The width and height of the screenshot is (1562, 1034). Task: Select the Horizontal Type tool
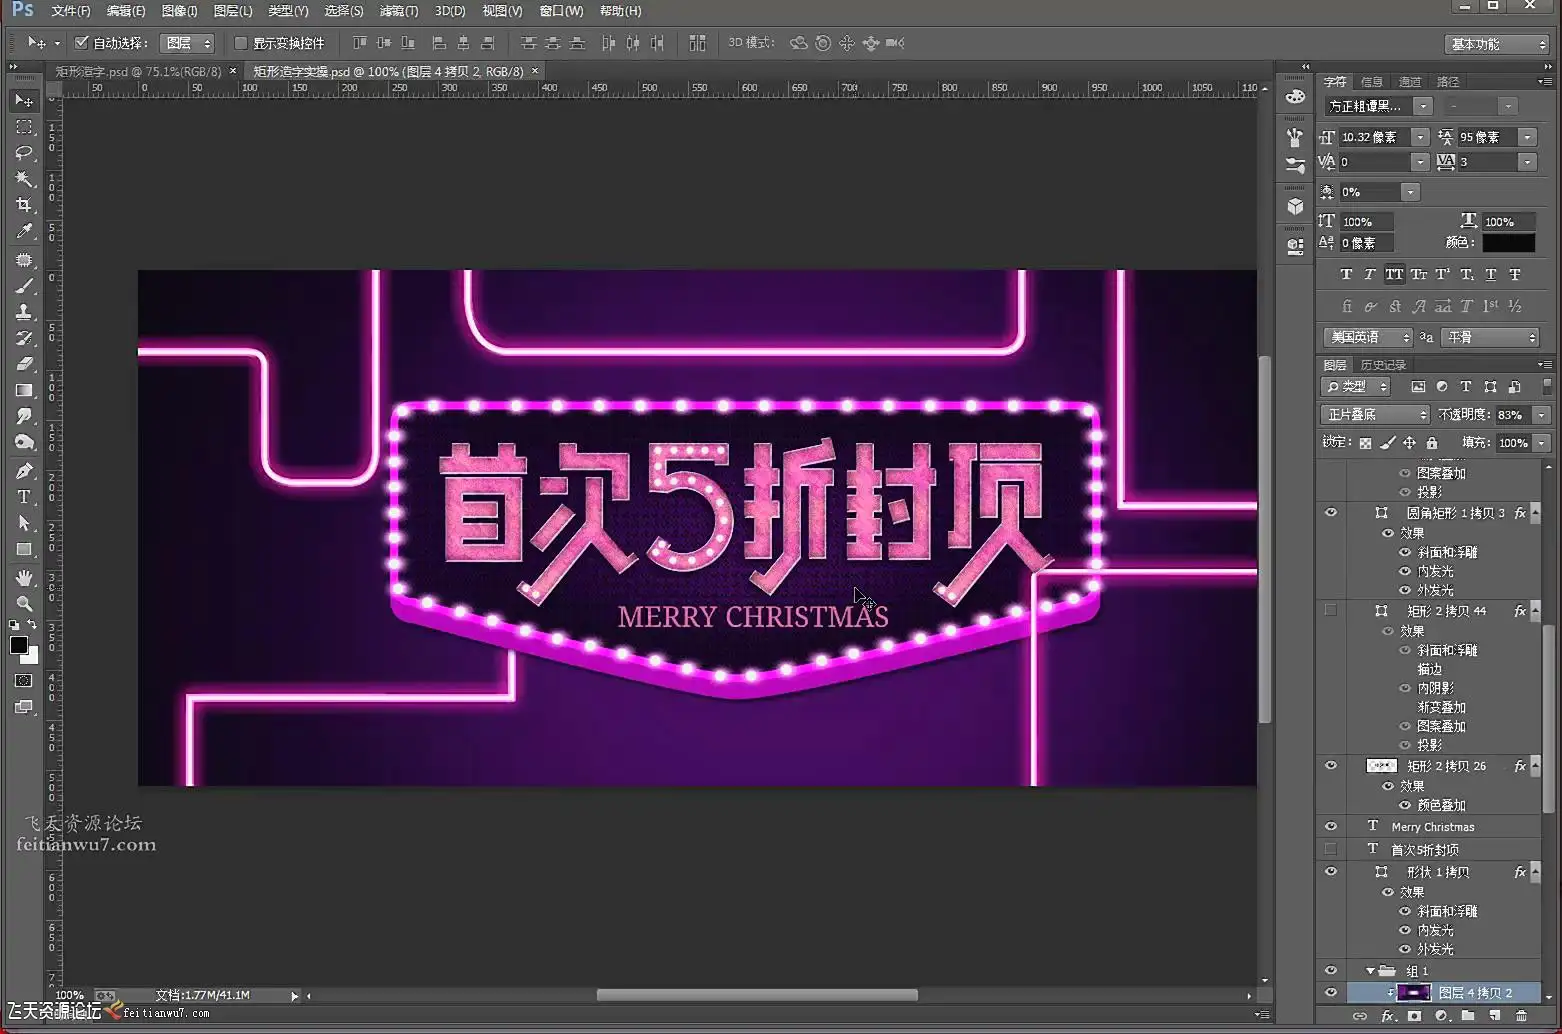24,497
